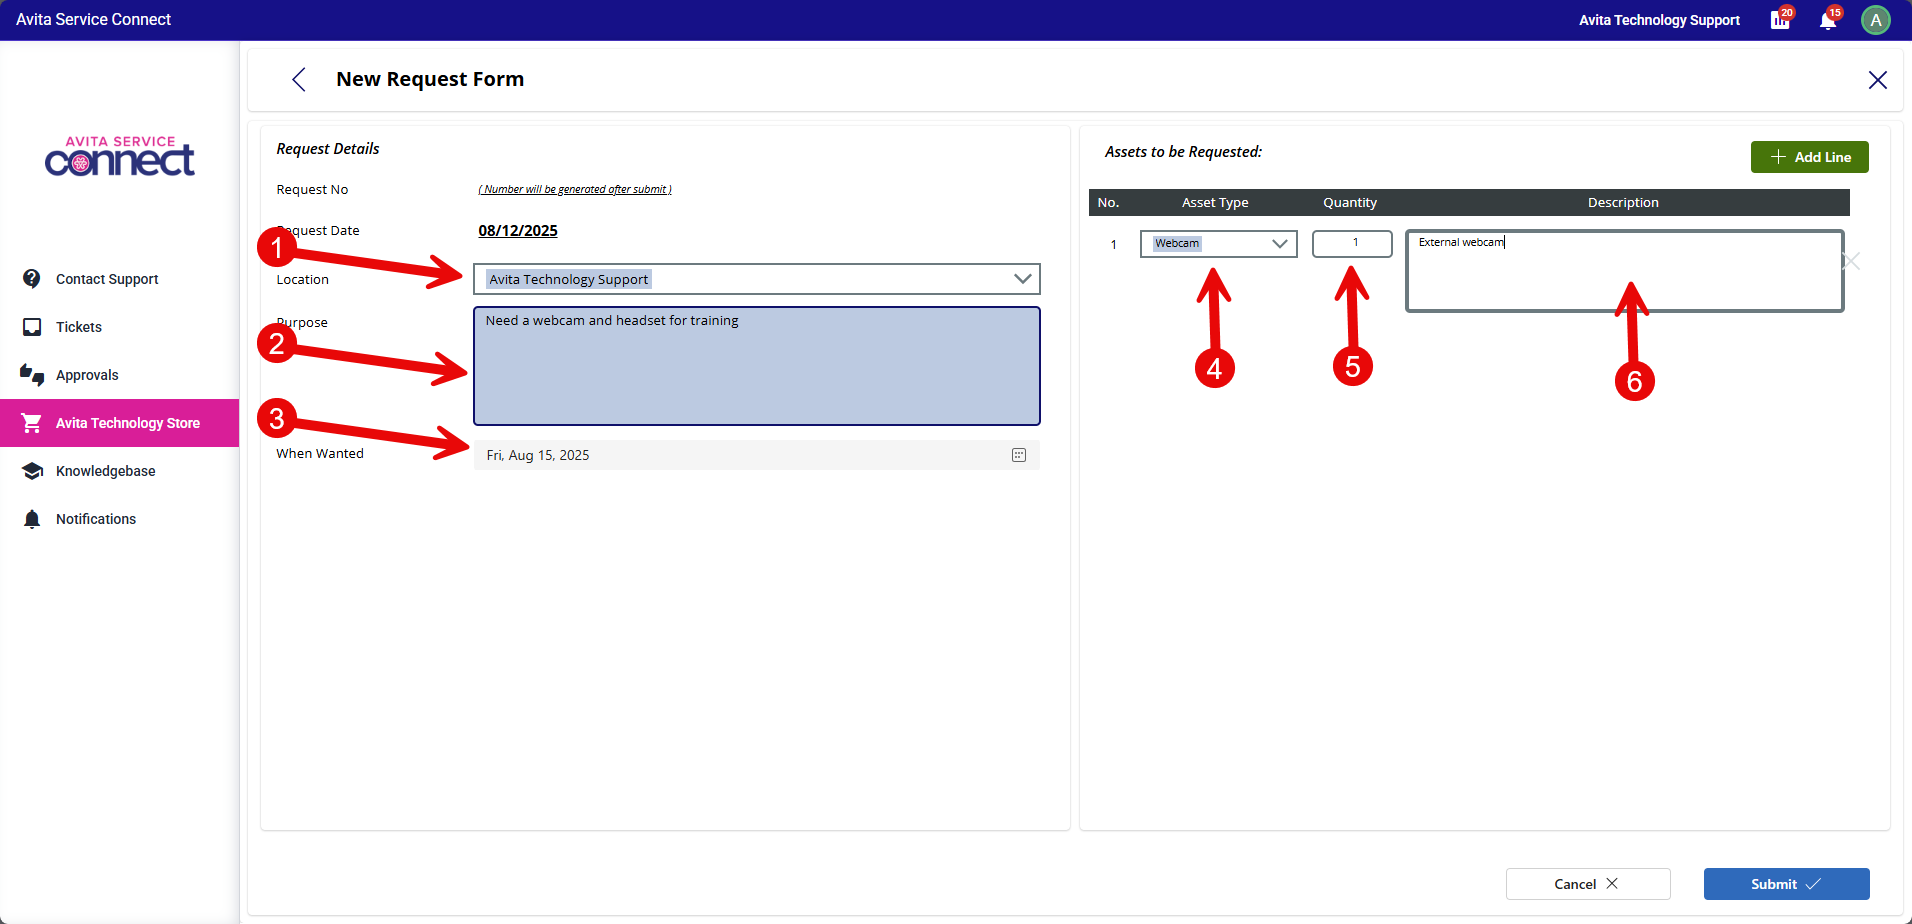Image resolution: width=1912 pixels, height=924 pixels.
Task: Open Tickets from the sidebar
Action: point(120,327)
